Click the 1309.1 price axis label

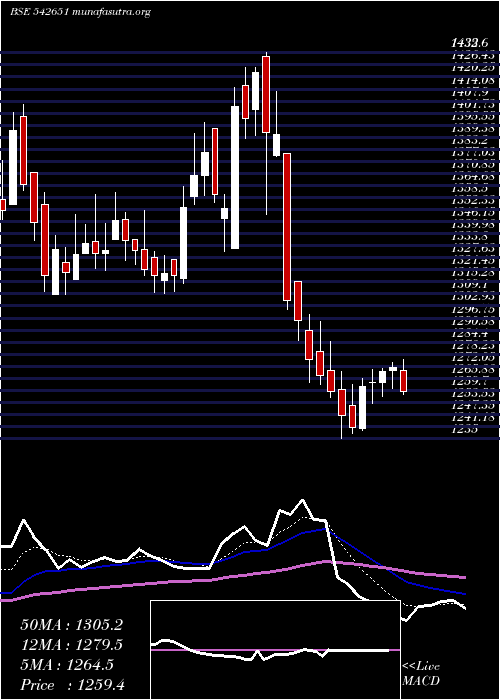pyautogui.click(x=469, y=284)
